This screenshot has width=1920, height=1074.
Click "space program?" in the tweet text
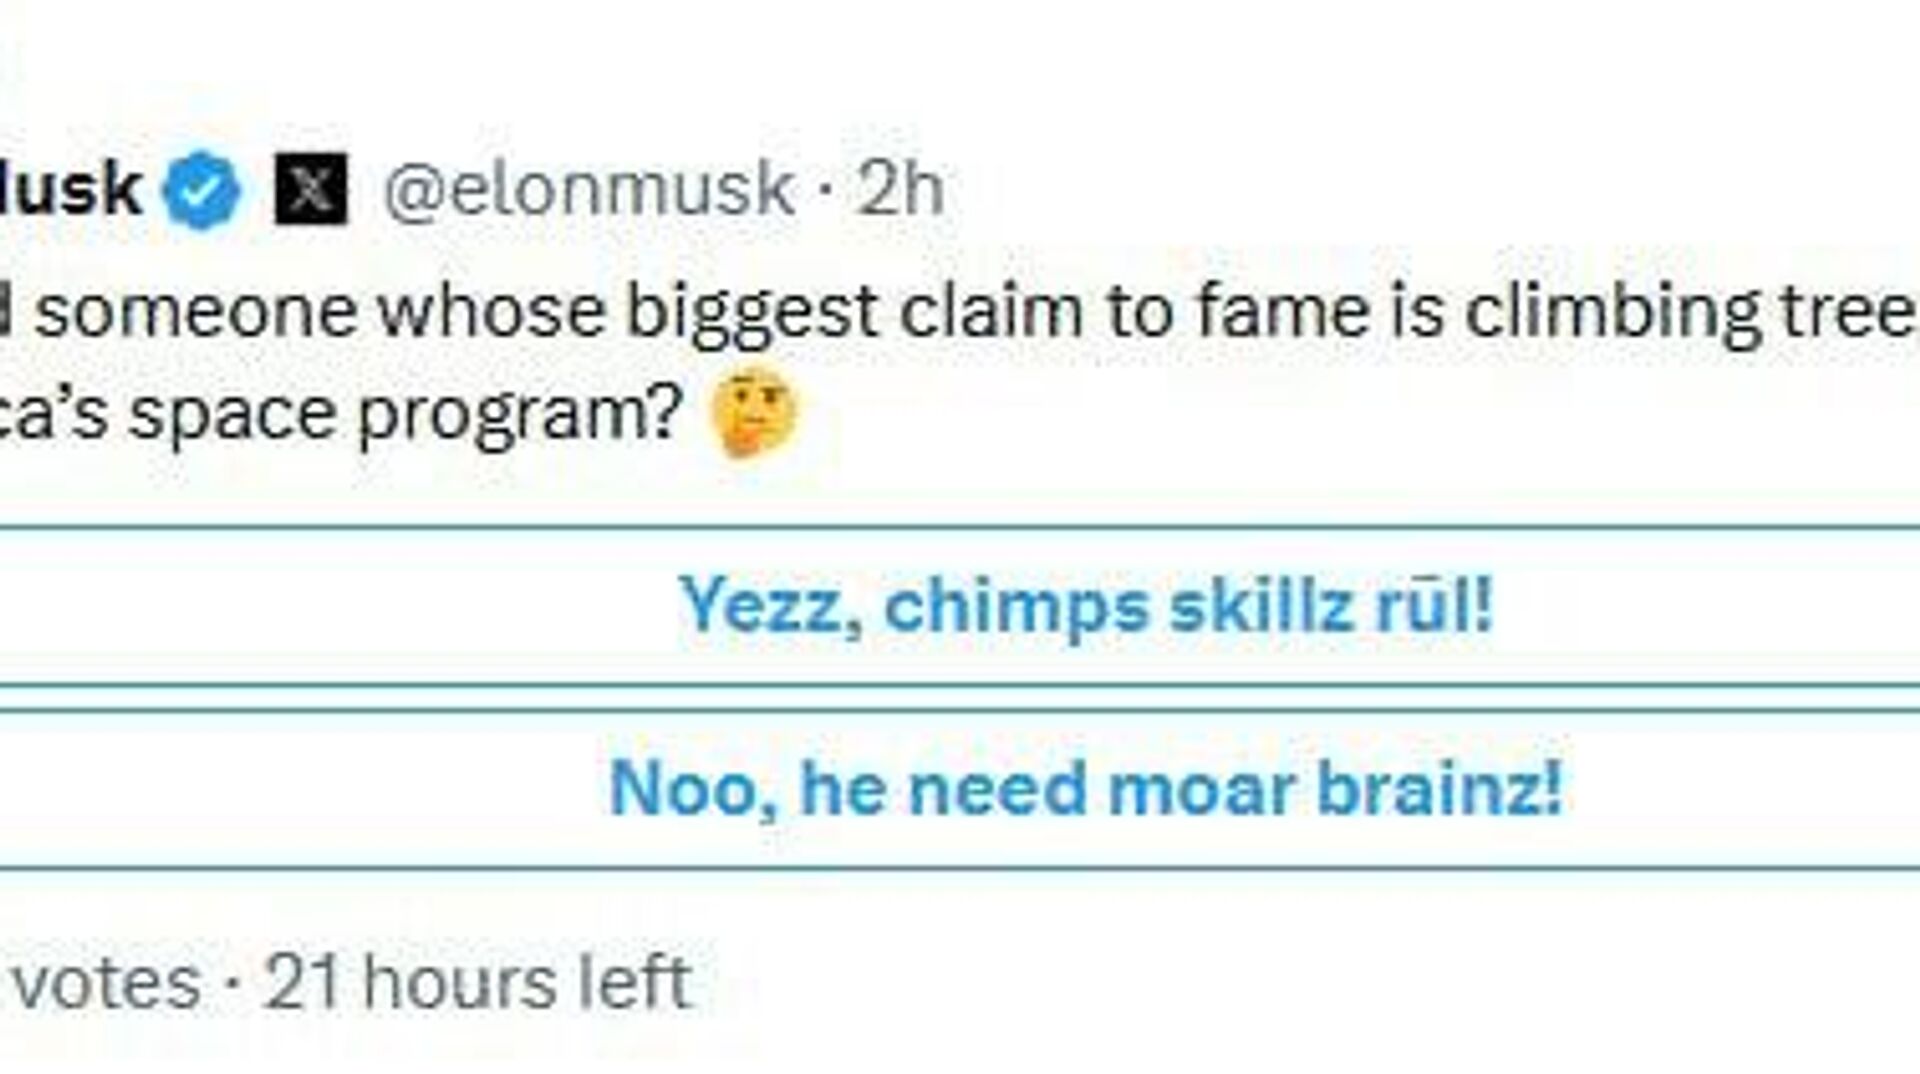point(406,415)
